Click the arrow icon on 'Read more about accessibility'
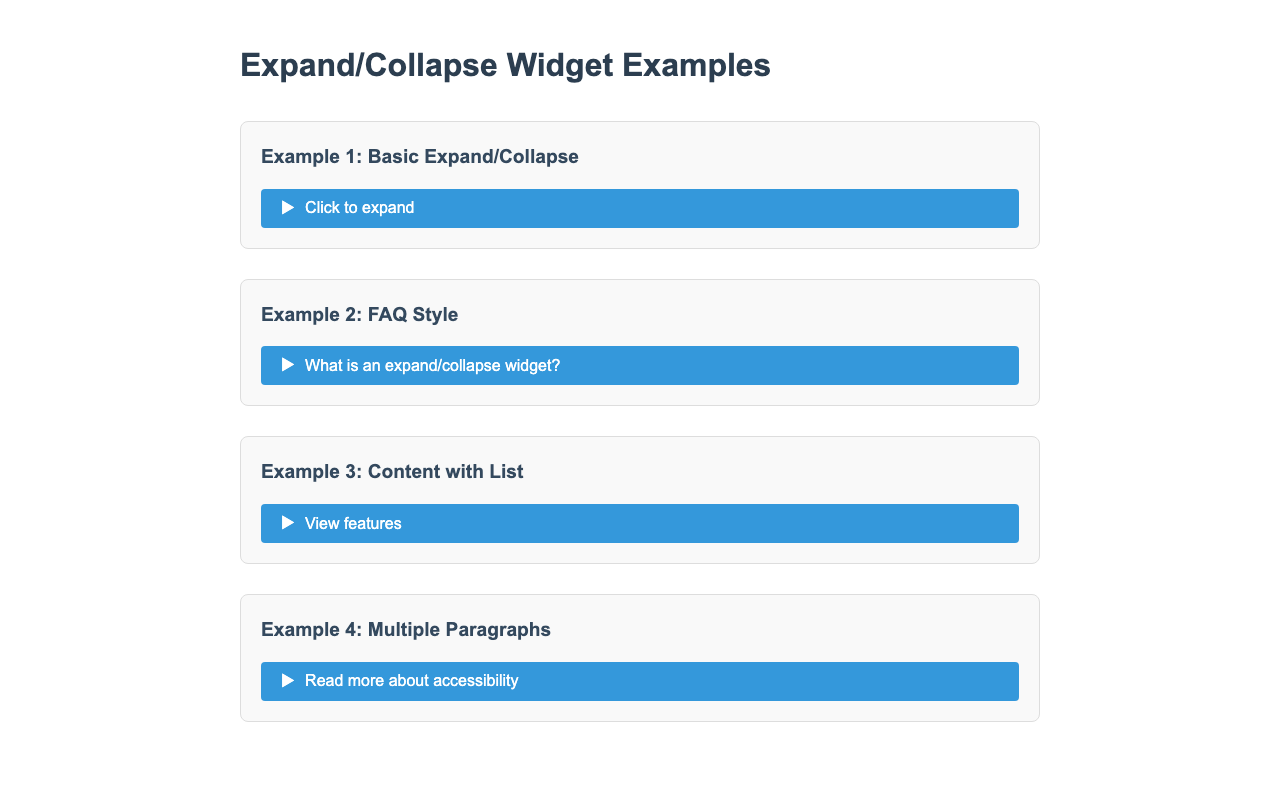 point(288,681)
